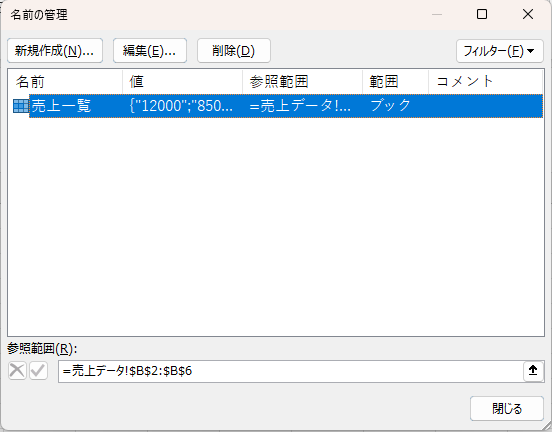The image size is (552, 432).
Task: Open the 編集(E)... dialog button
Action: coord(150,51)
